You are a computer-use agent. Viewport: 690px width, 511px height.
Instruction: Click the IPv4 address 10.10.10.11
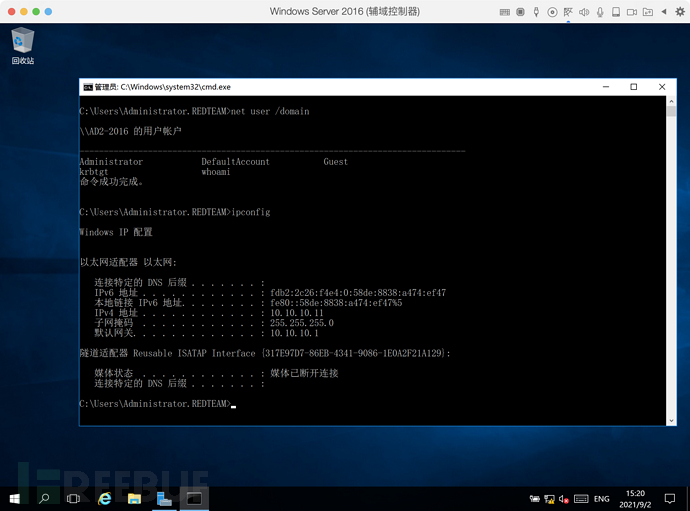pos(297,313)
